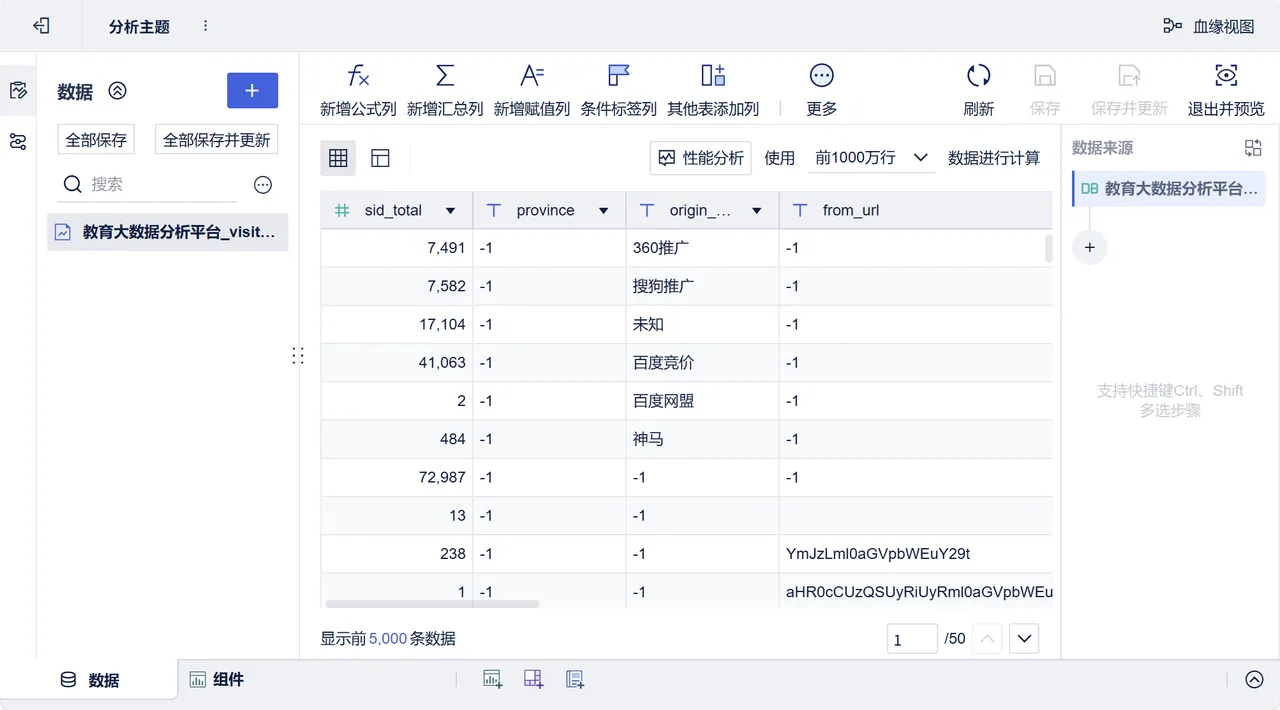
Task: Click the vertical scrollbar of the table
Action: 1049,248
